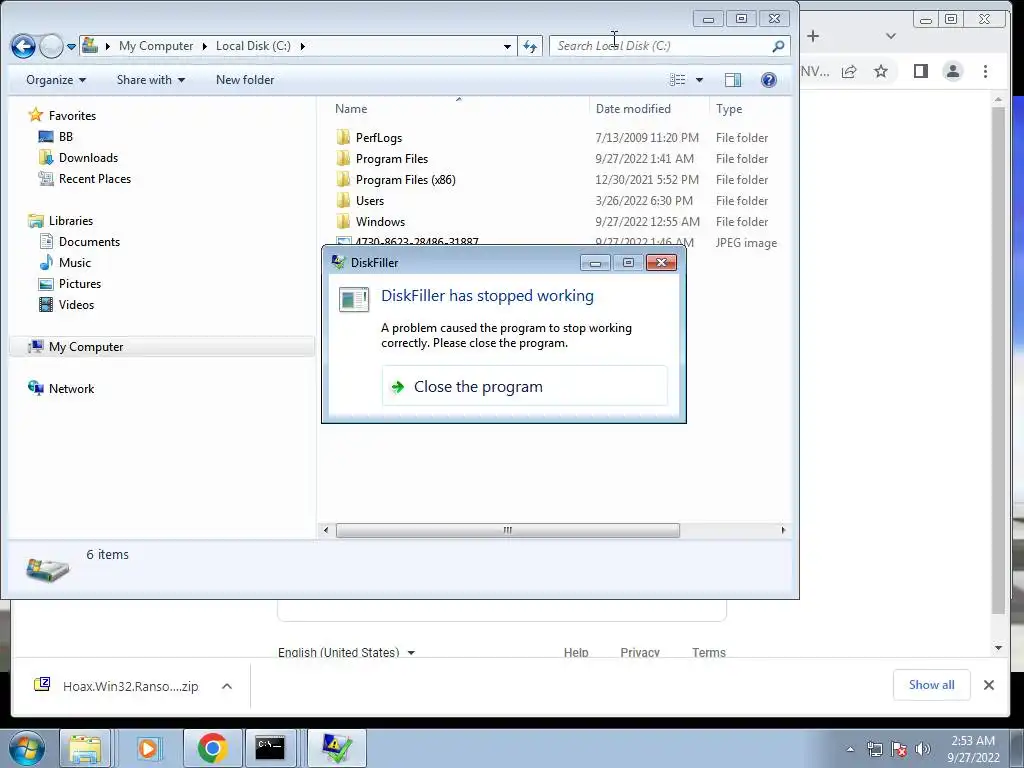Open Chrome tab search dropdown arrow
Image resolution: width=1024 pixels, height=768 pixels.
(x=891, y=37)
